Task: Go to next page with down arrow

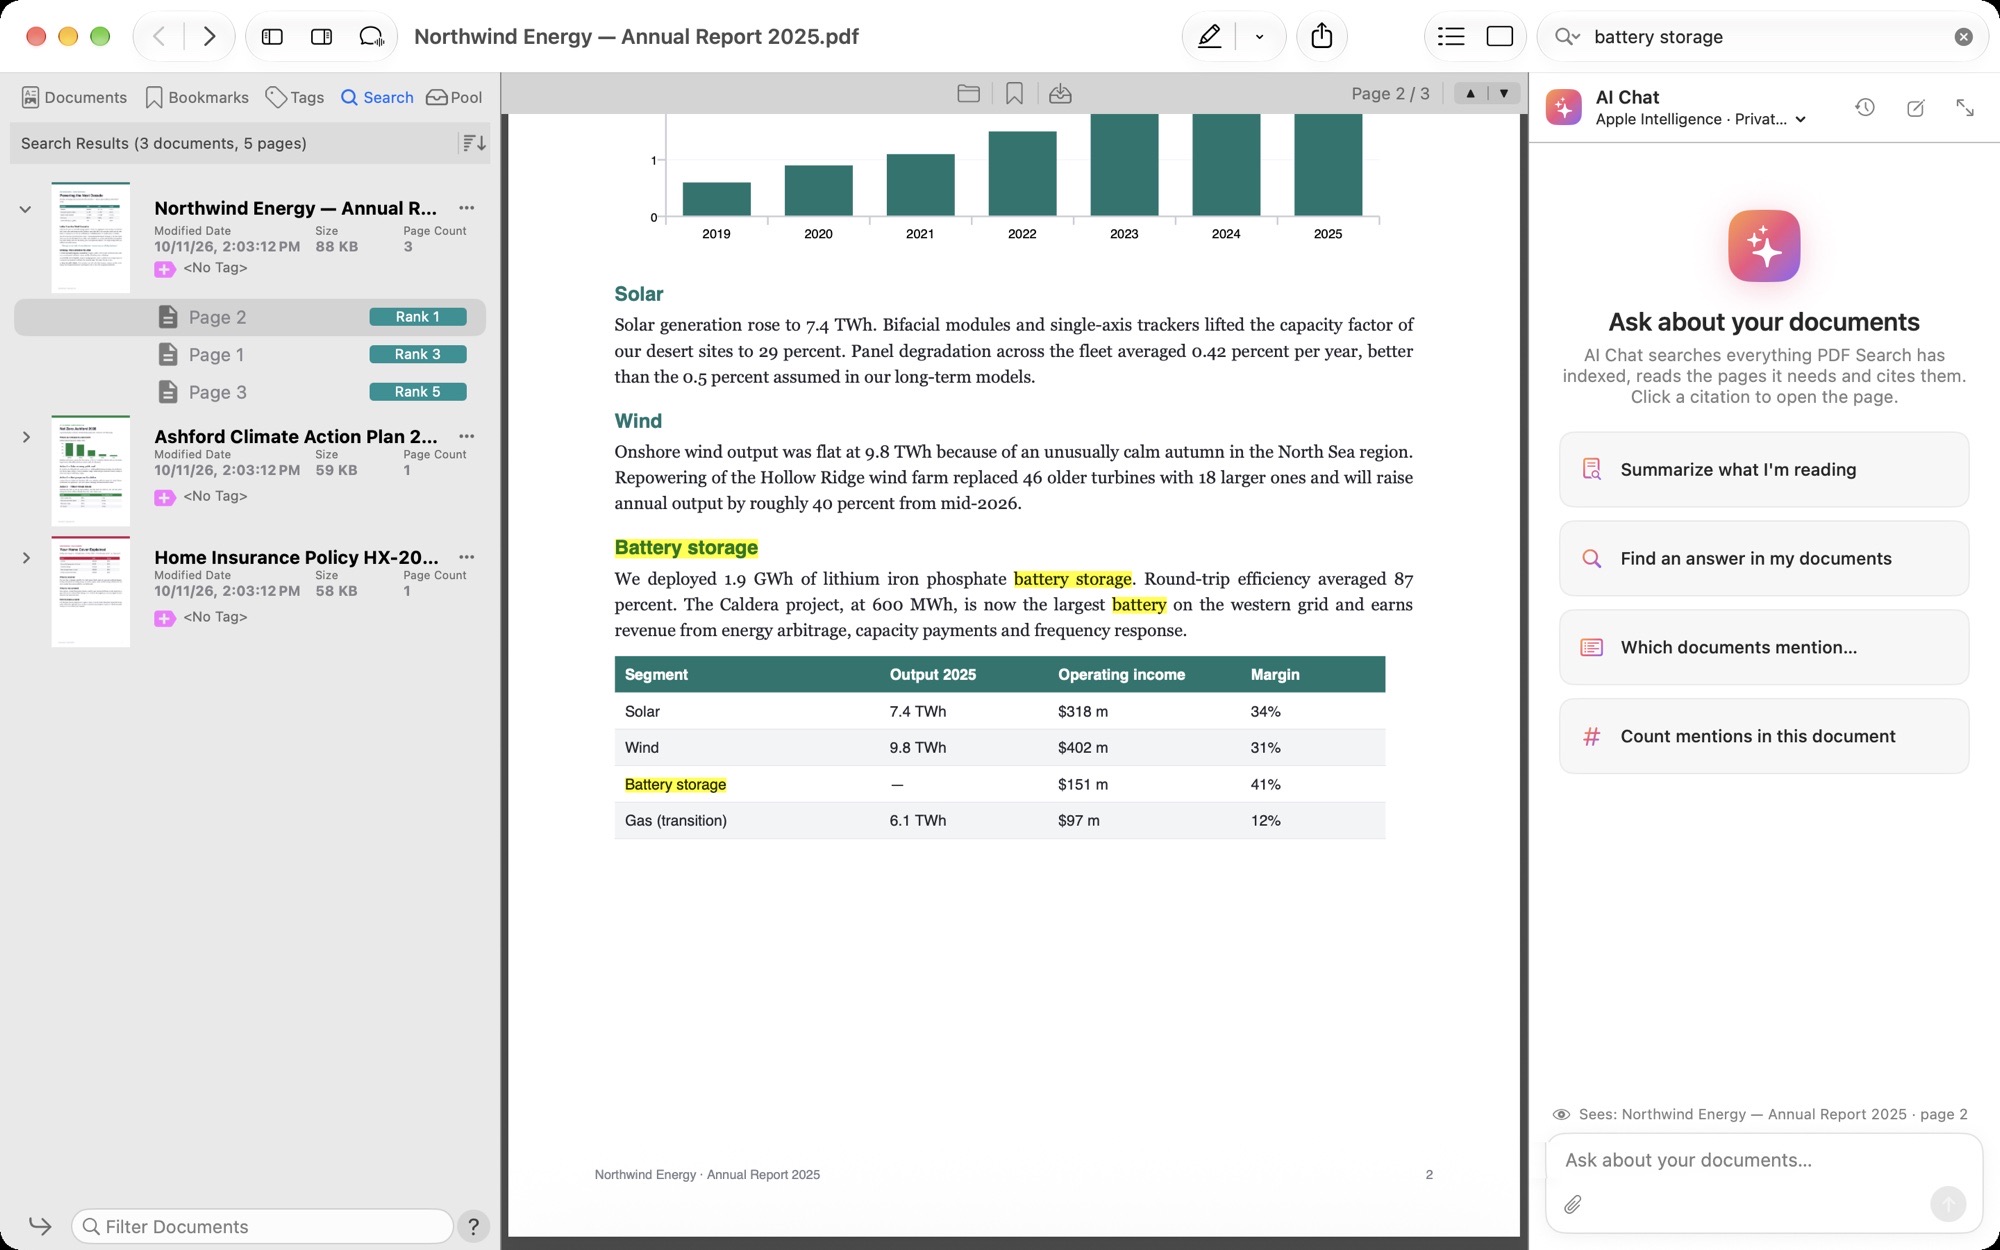Action: (x=1504, y=93)
